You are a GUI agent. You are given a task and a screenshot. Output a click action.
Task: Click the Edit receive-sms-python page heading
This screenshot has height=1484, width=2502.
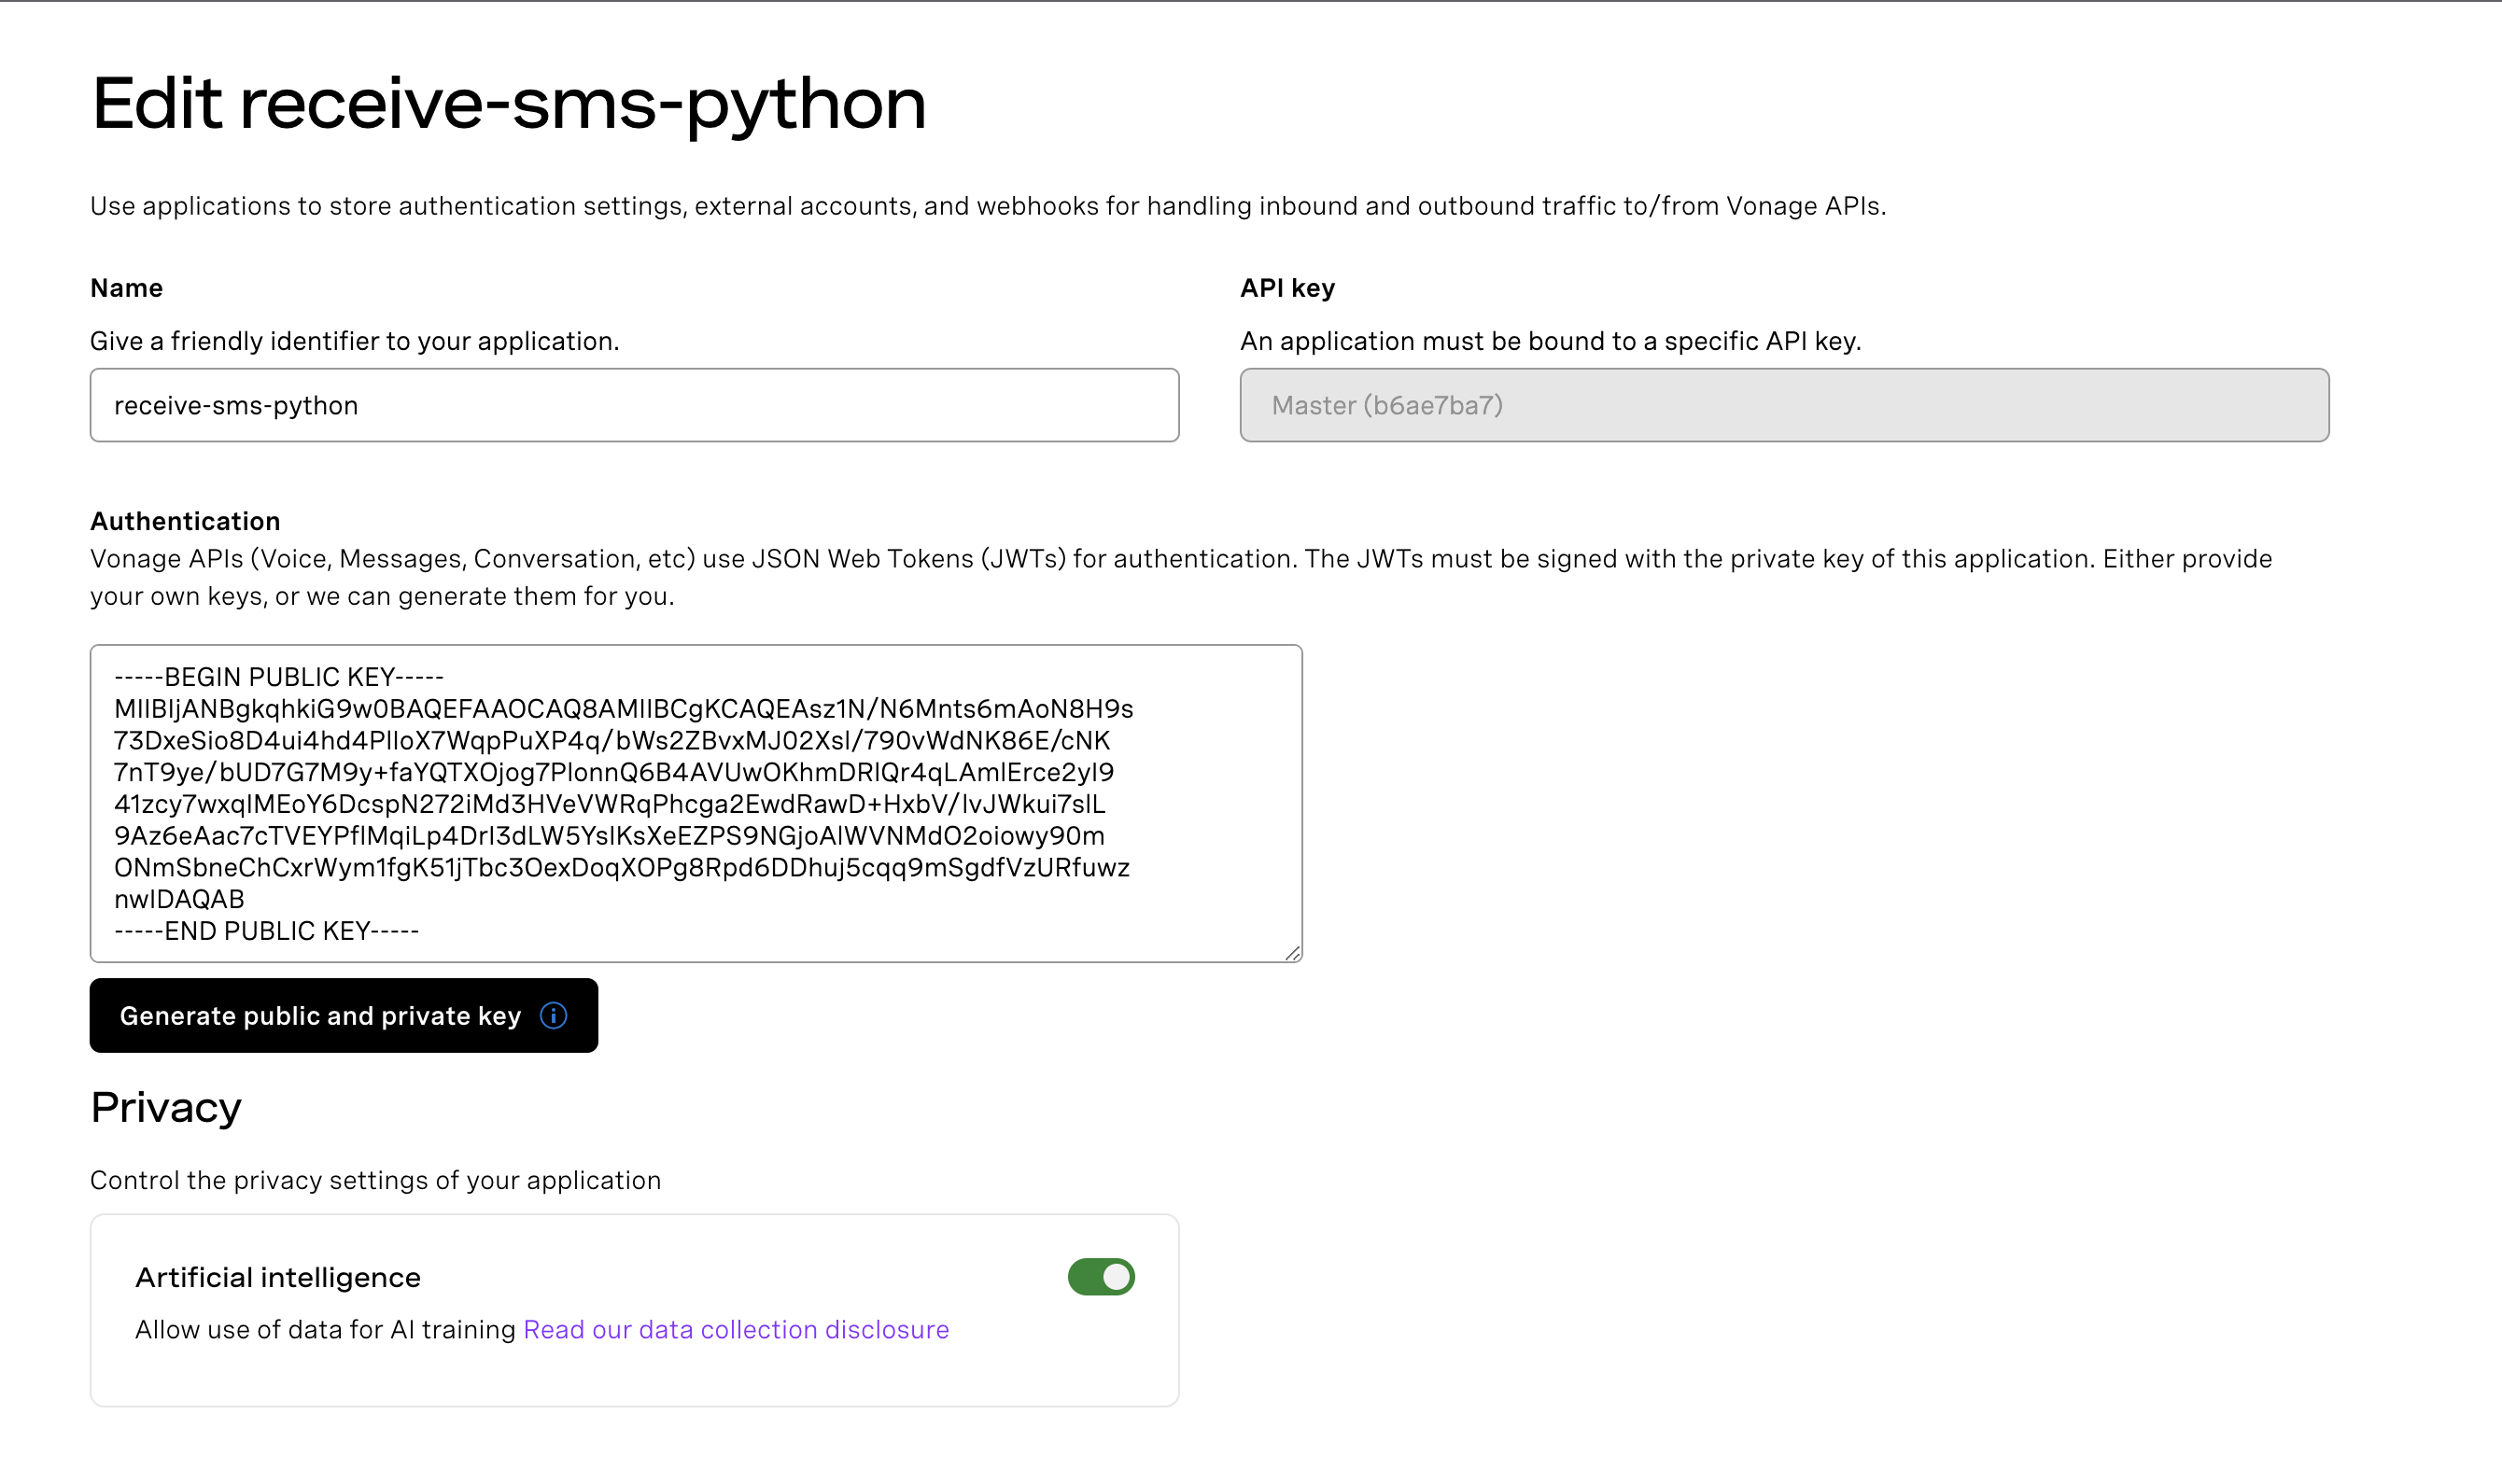(x=509, y=105)
